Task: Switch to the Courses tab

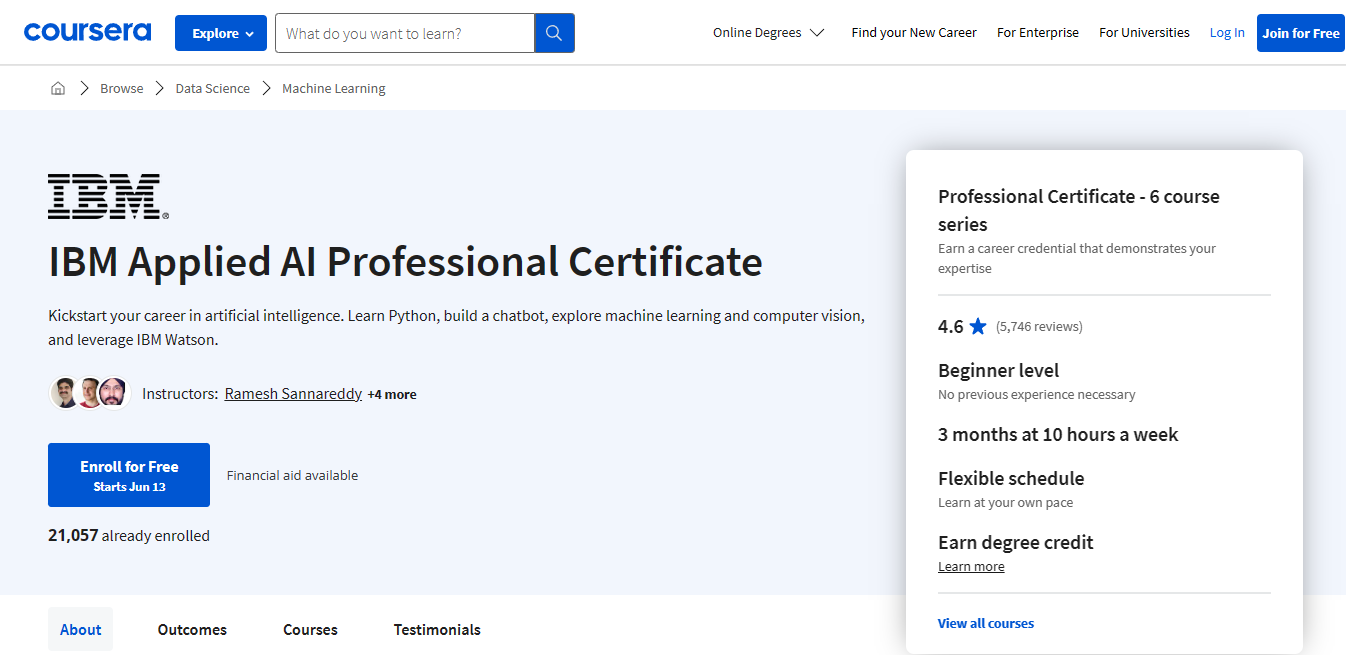Action: [310, 629]
